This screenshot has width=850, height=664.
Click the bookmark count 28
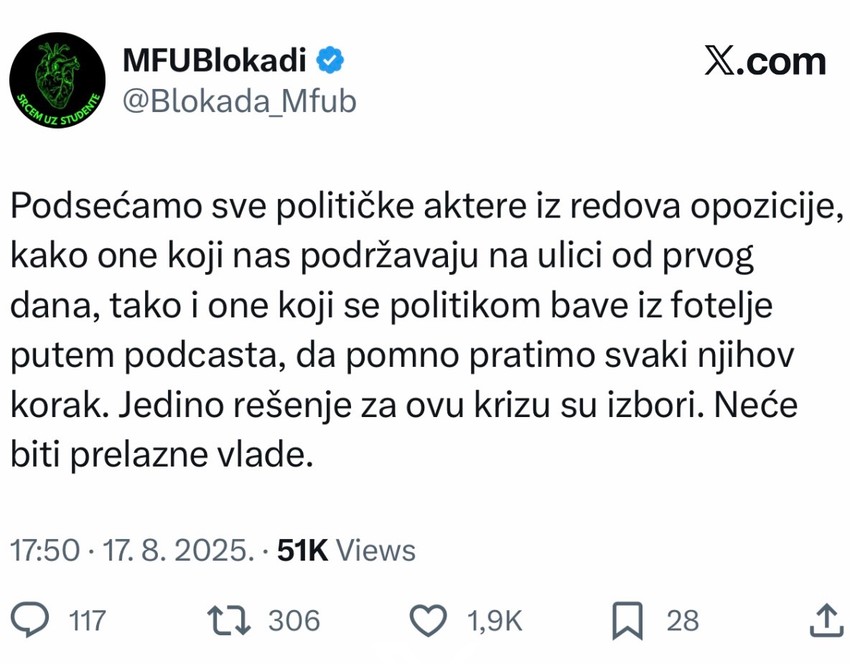(x=684, y=620)
